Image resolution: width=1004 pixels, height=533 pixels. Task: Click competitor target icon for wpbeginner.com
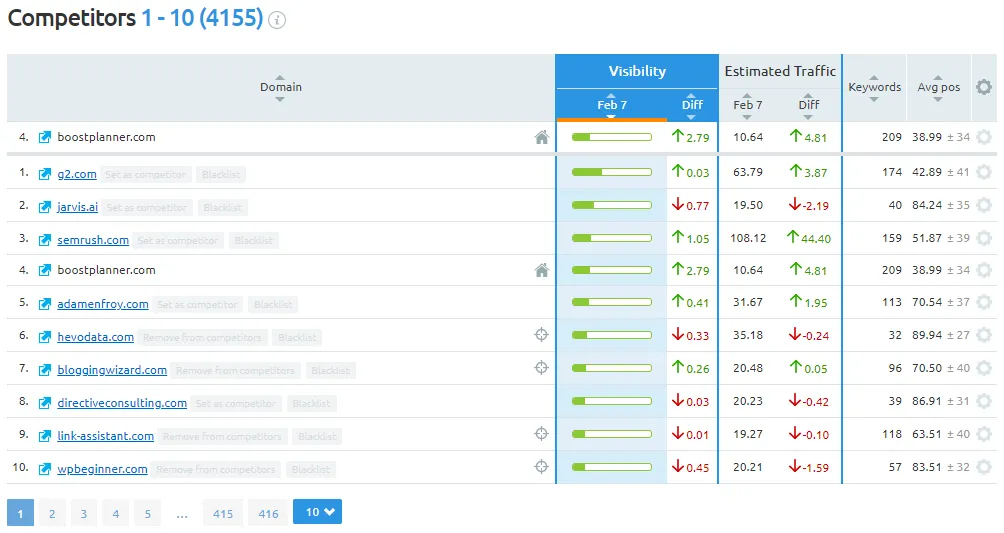(x=541, y=467)
